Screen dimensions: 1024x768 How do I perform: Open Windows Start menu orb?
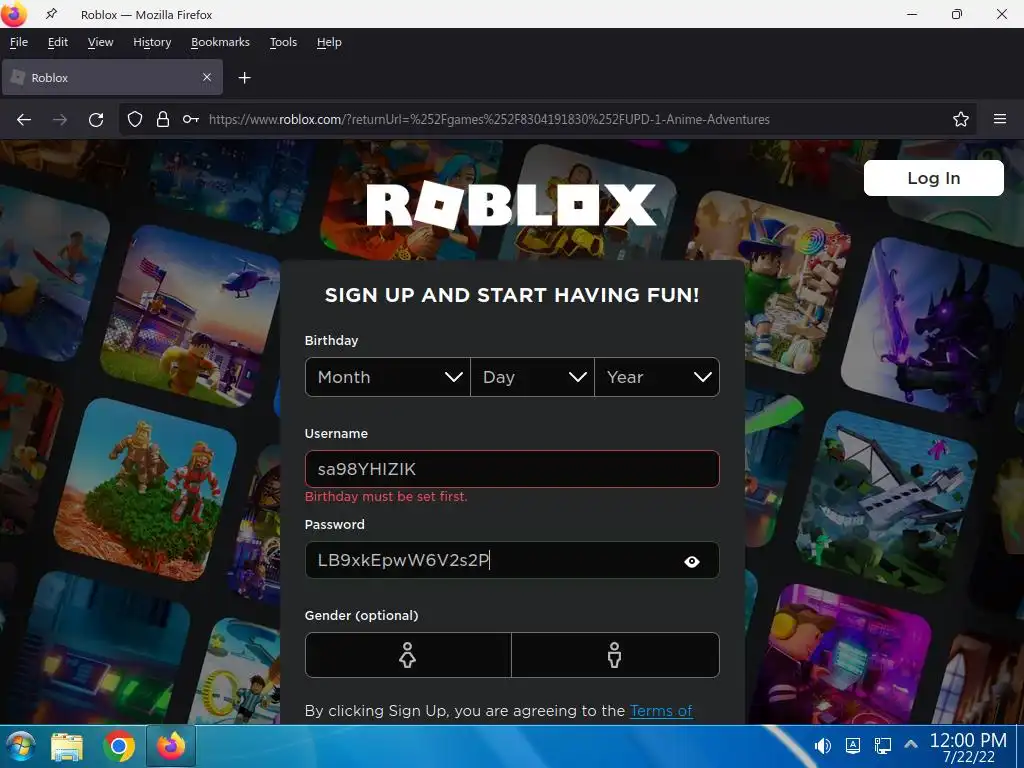coord(20,746)
